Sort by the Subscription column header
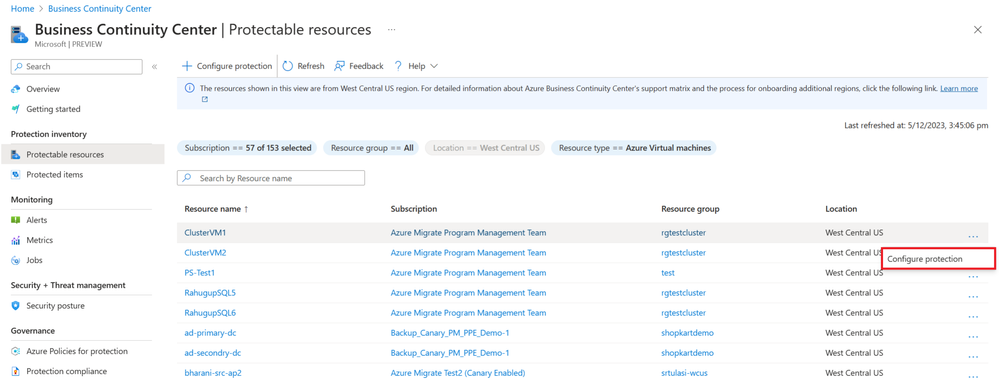The width and height of the screenshot is (999, 389). pyautogui.click(x=414, y=209)
